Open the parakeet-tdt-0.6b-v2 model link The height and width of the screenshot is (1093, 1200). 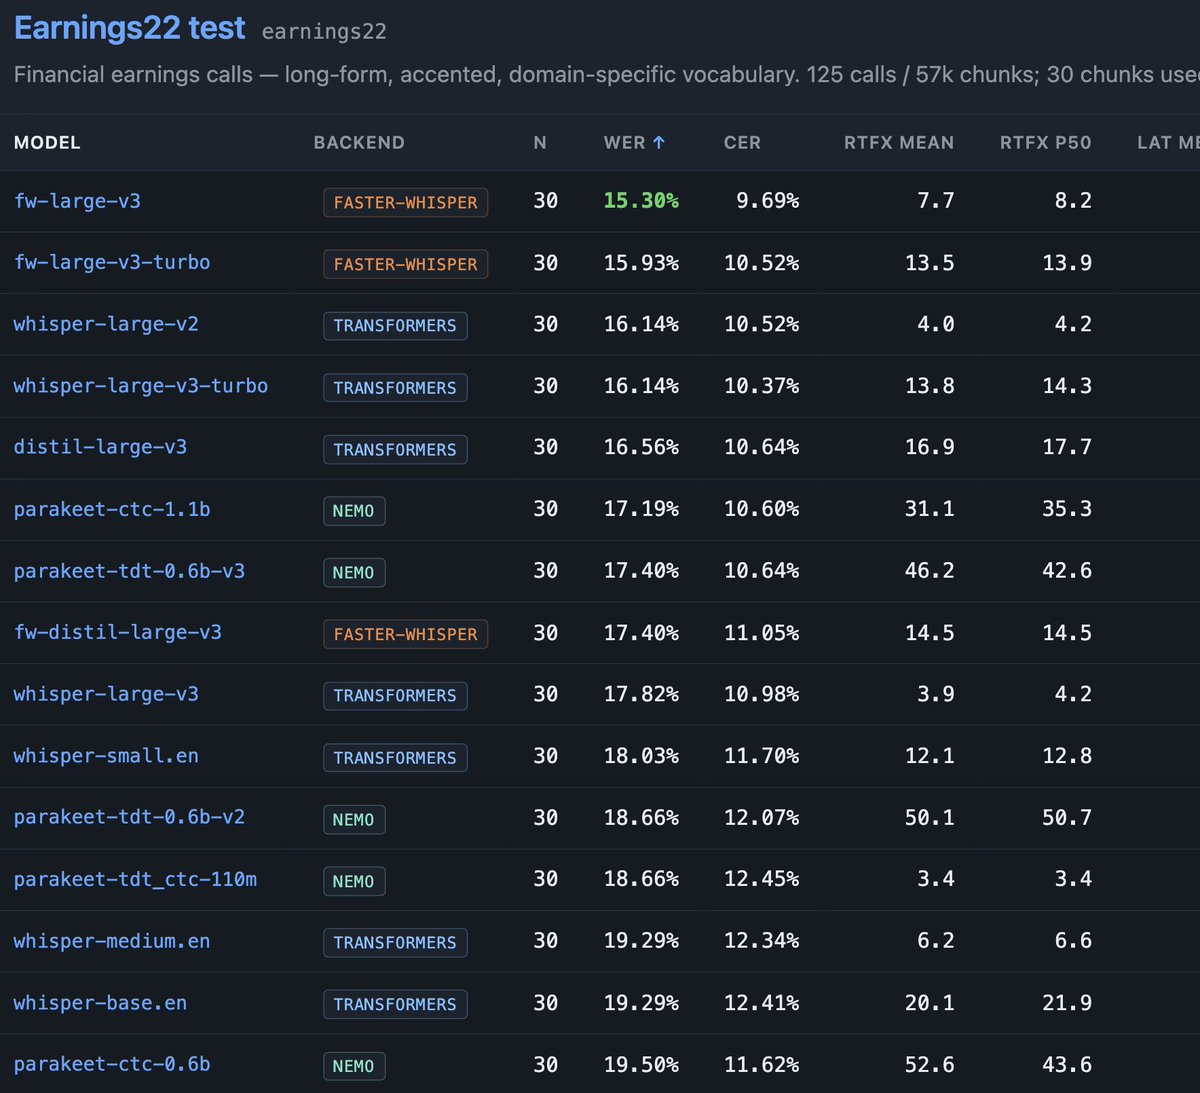(129, 817)
